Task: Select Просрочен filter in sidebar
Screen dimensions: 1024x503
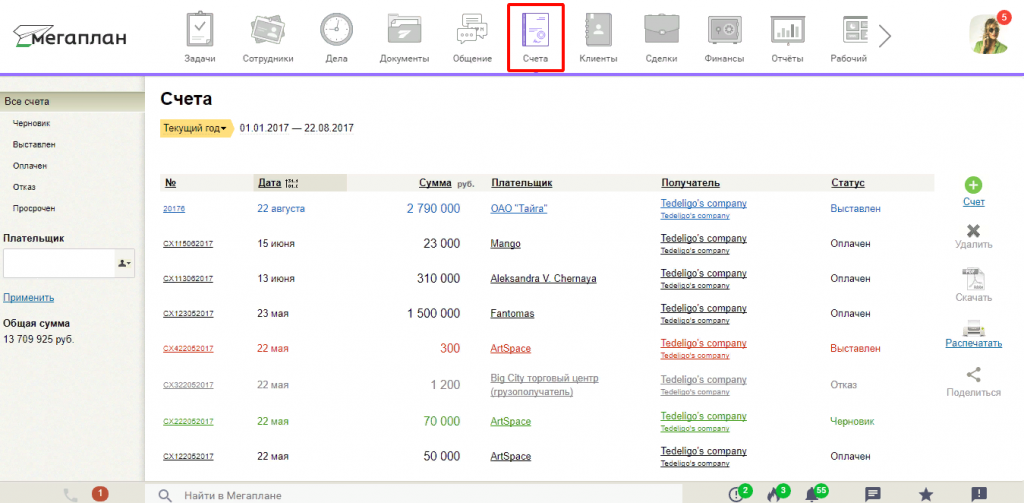Action: tap(34, 208)
